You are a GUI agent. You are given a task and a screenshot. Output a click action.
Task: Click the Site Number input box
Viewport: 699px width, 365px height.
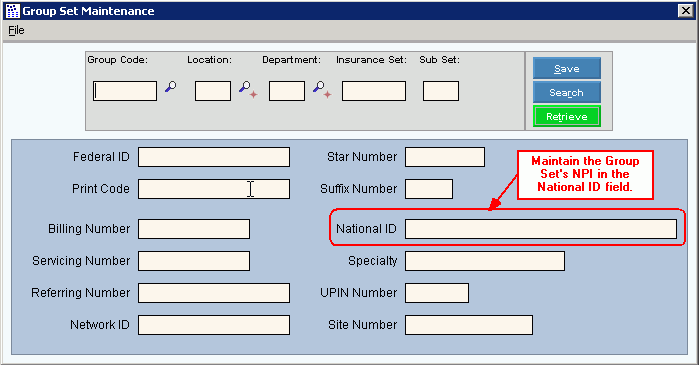point(469,325)
